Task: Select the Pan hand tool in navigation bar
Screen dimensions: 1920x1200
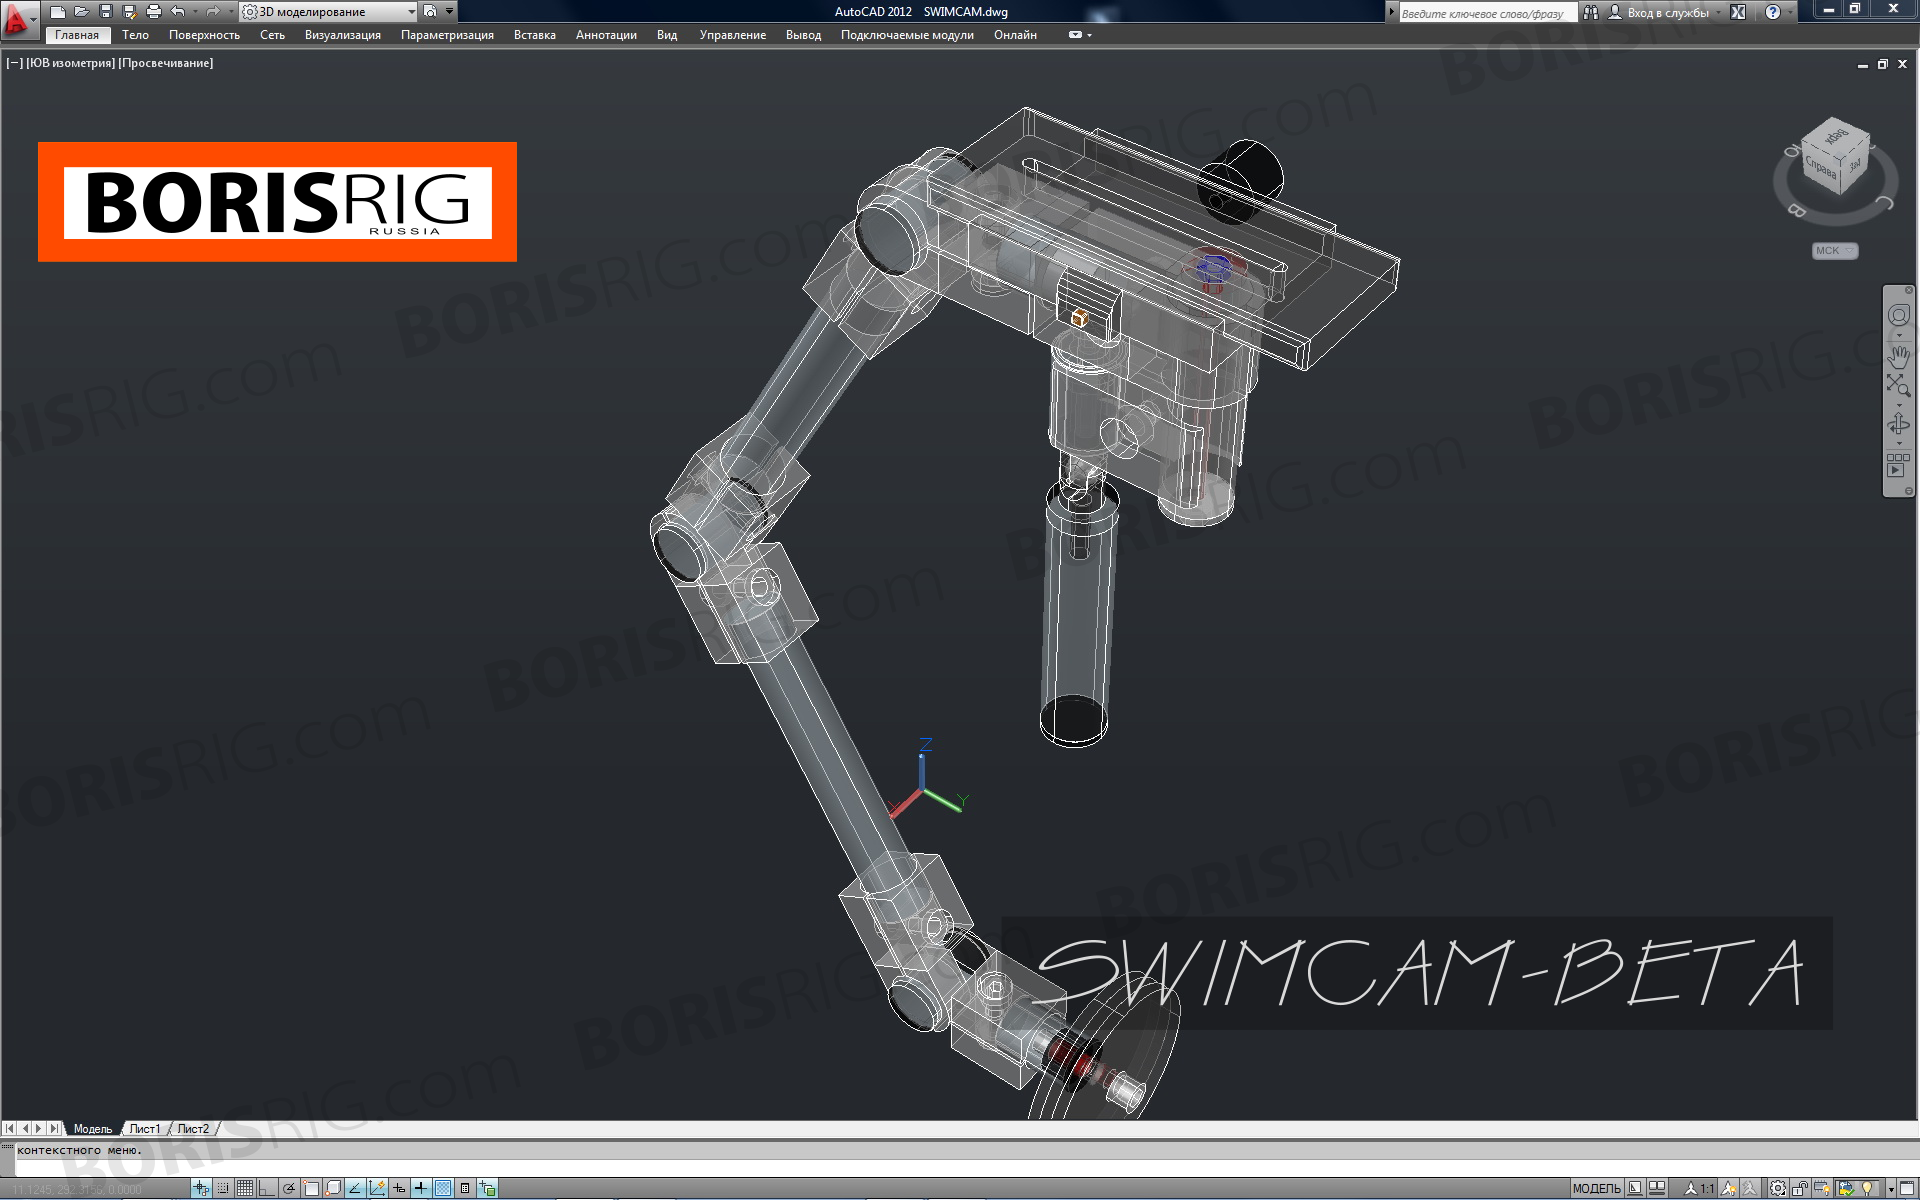Action: point(1898,355)
